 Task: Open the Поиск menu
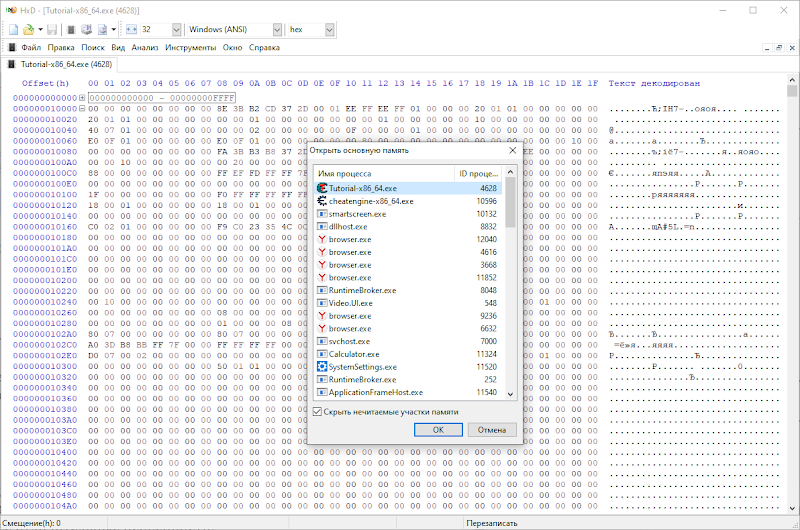pyautogui.click(x=93, y=47)
